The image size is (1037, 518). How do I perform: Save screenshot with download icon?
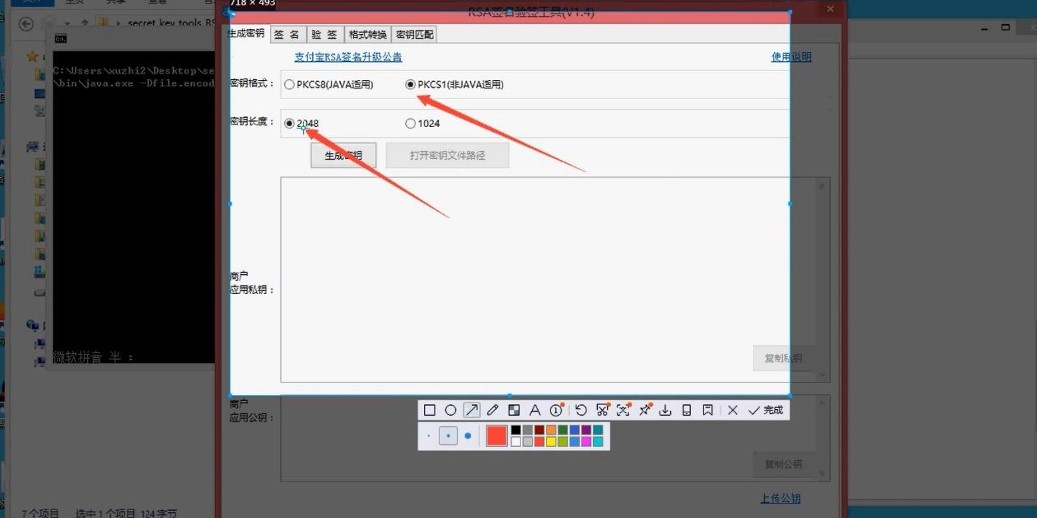(666, 410)
